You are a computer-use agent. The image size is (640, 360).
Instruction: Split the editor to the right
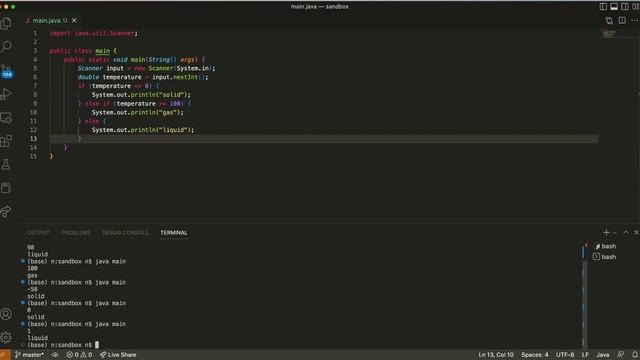point(622,20)
